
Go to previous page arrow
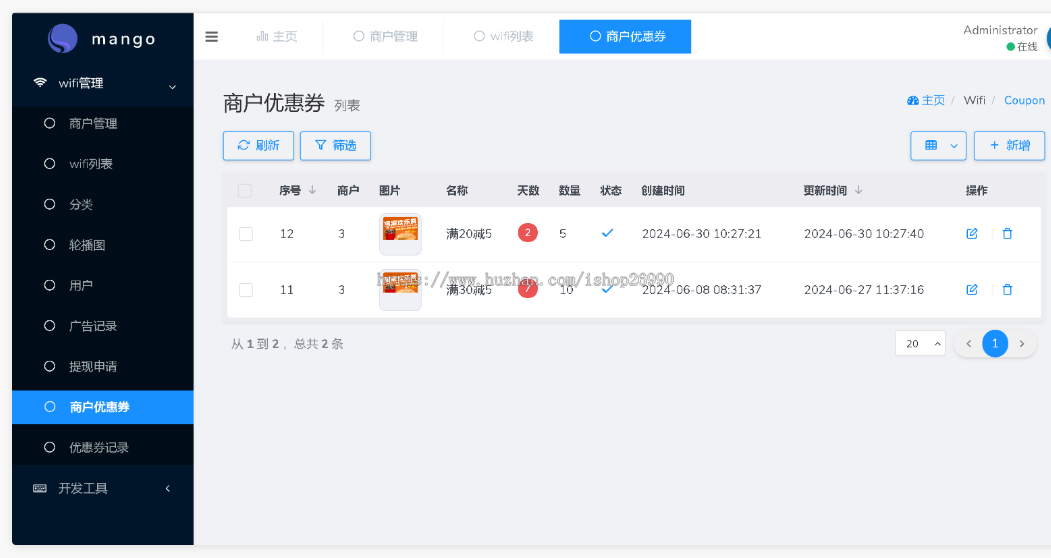968,343
